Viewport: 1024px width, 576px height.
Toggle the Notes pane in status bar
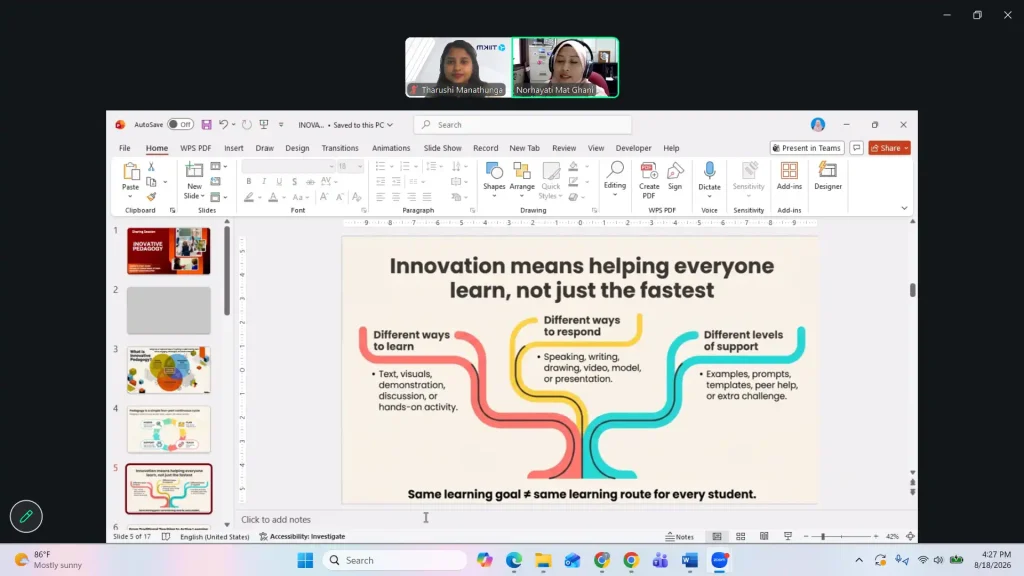(x=680, y=536)
